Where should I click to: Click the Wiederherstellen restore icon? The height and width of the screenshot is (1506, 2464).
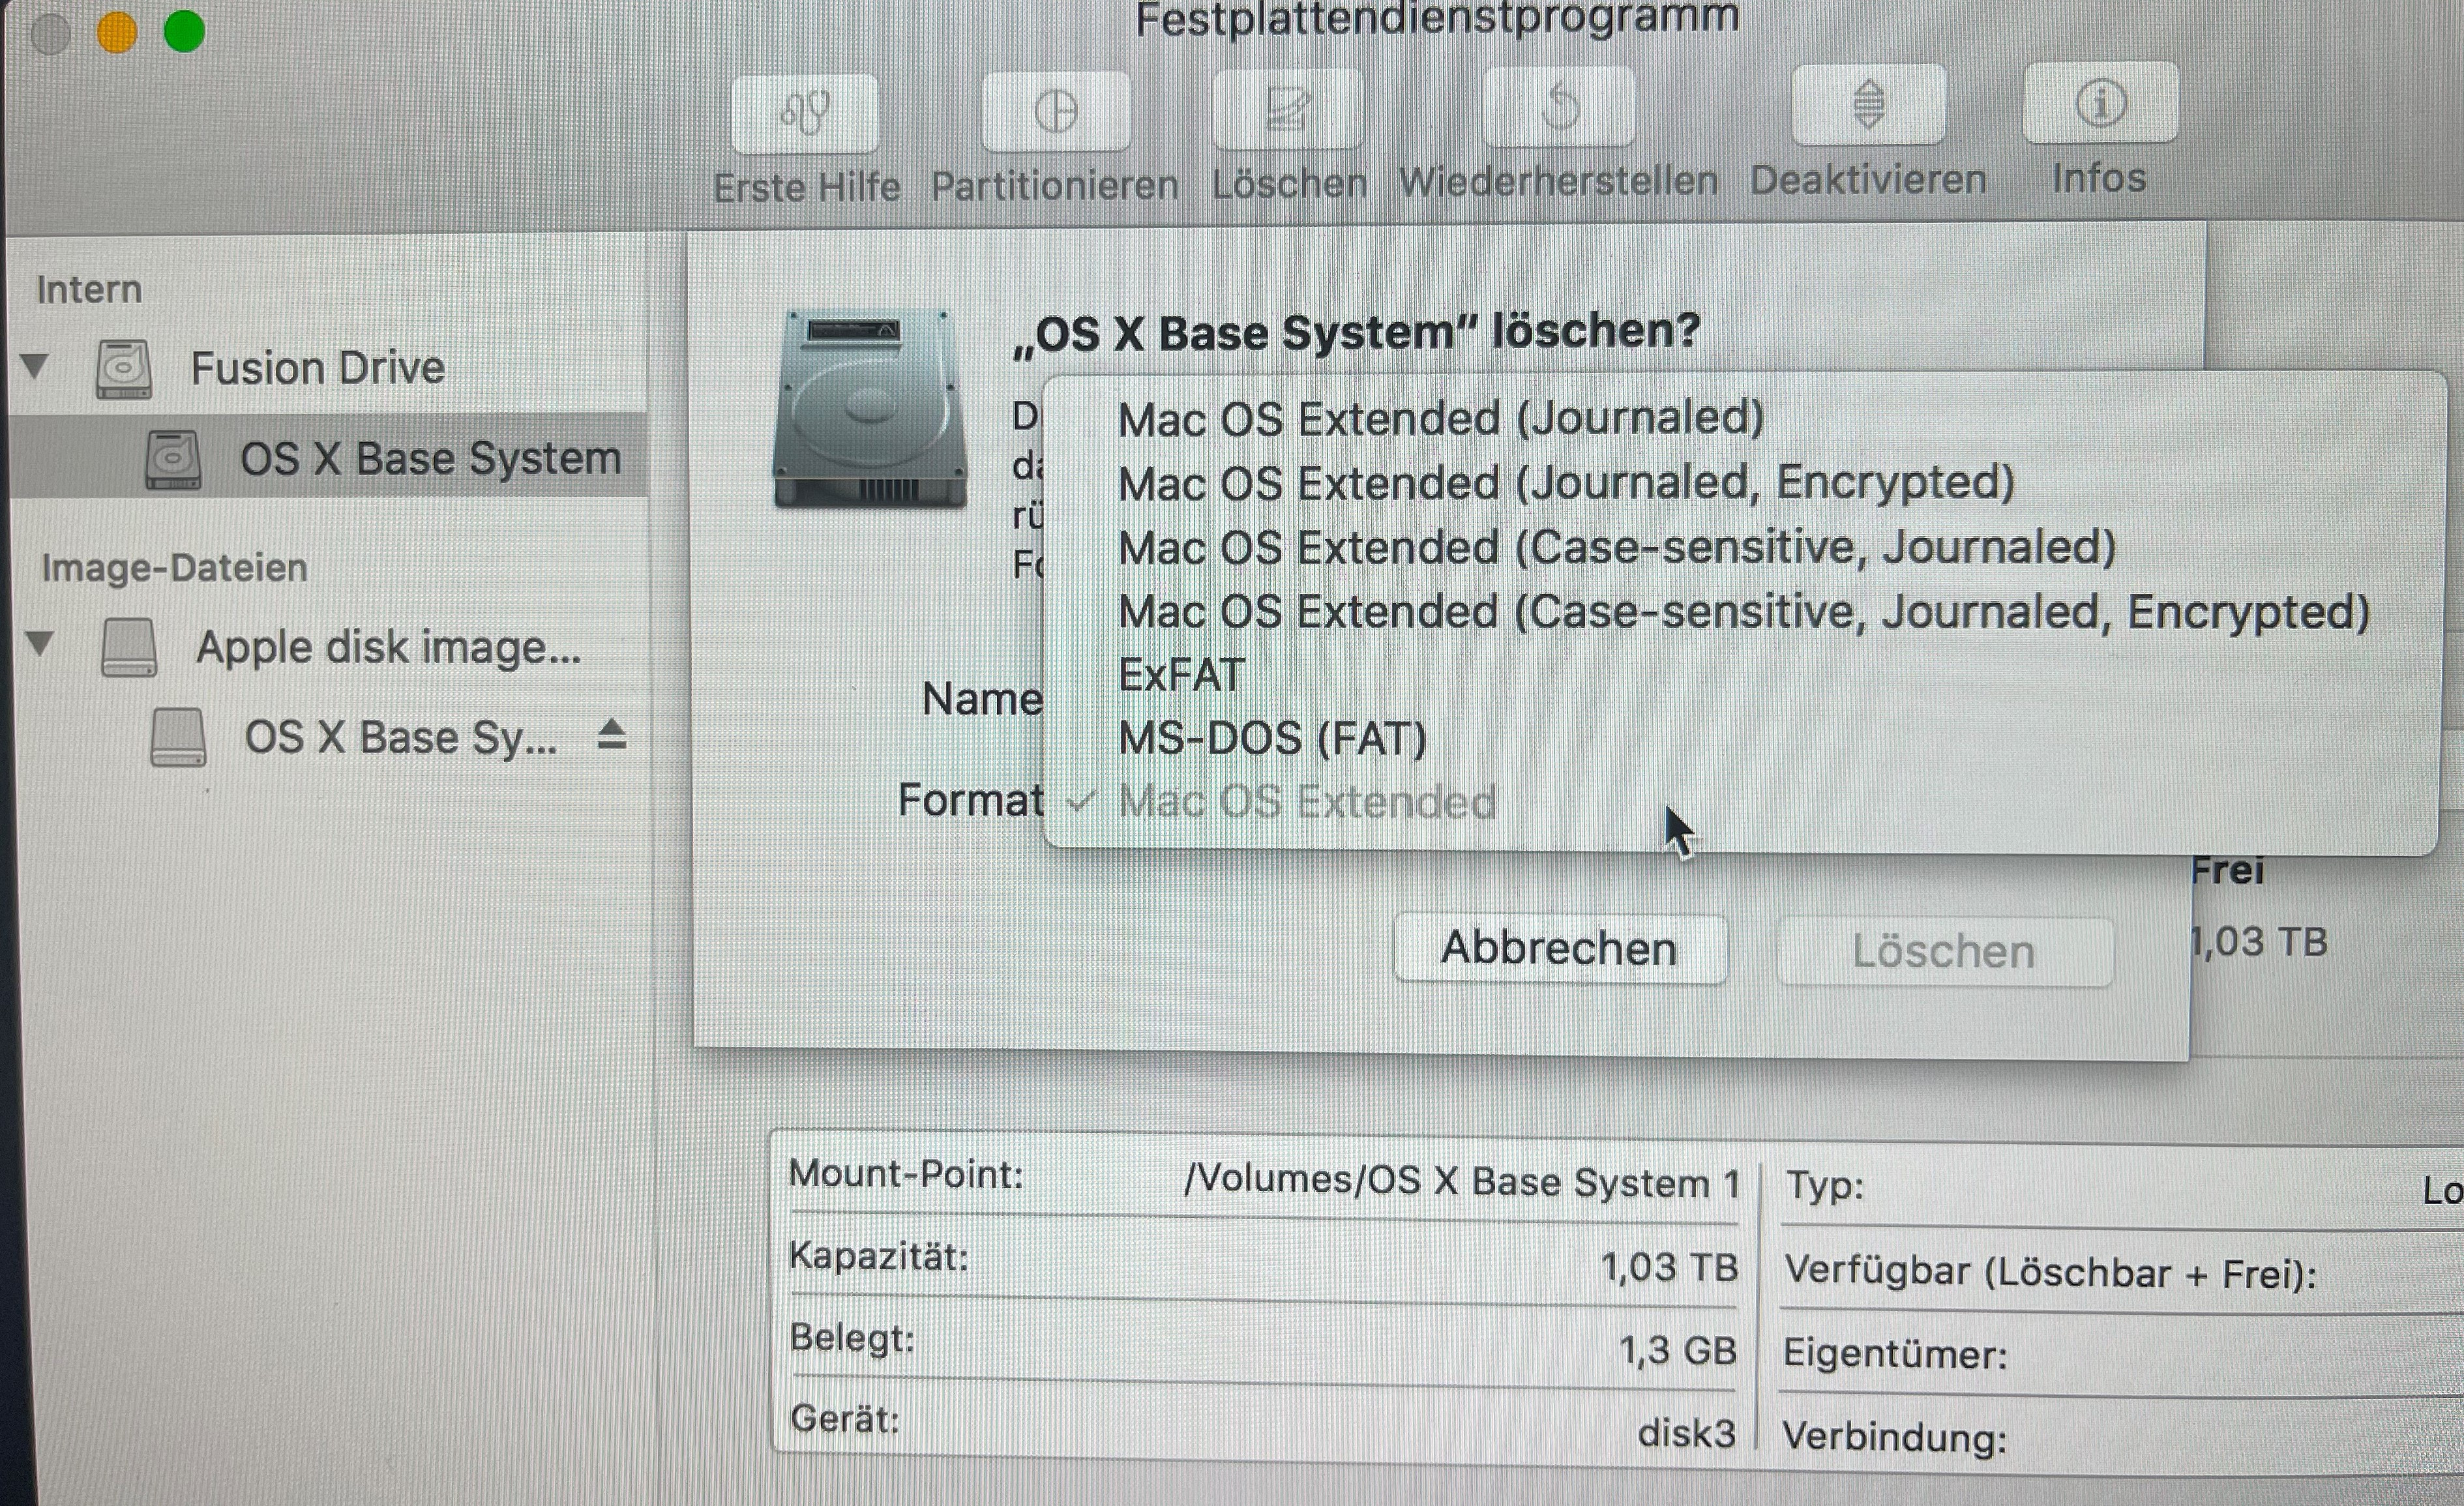[x=1559, y=107]
